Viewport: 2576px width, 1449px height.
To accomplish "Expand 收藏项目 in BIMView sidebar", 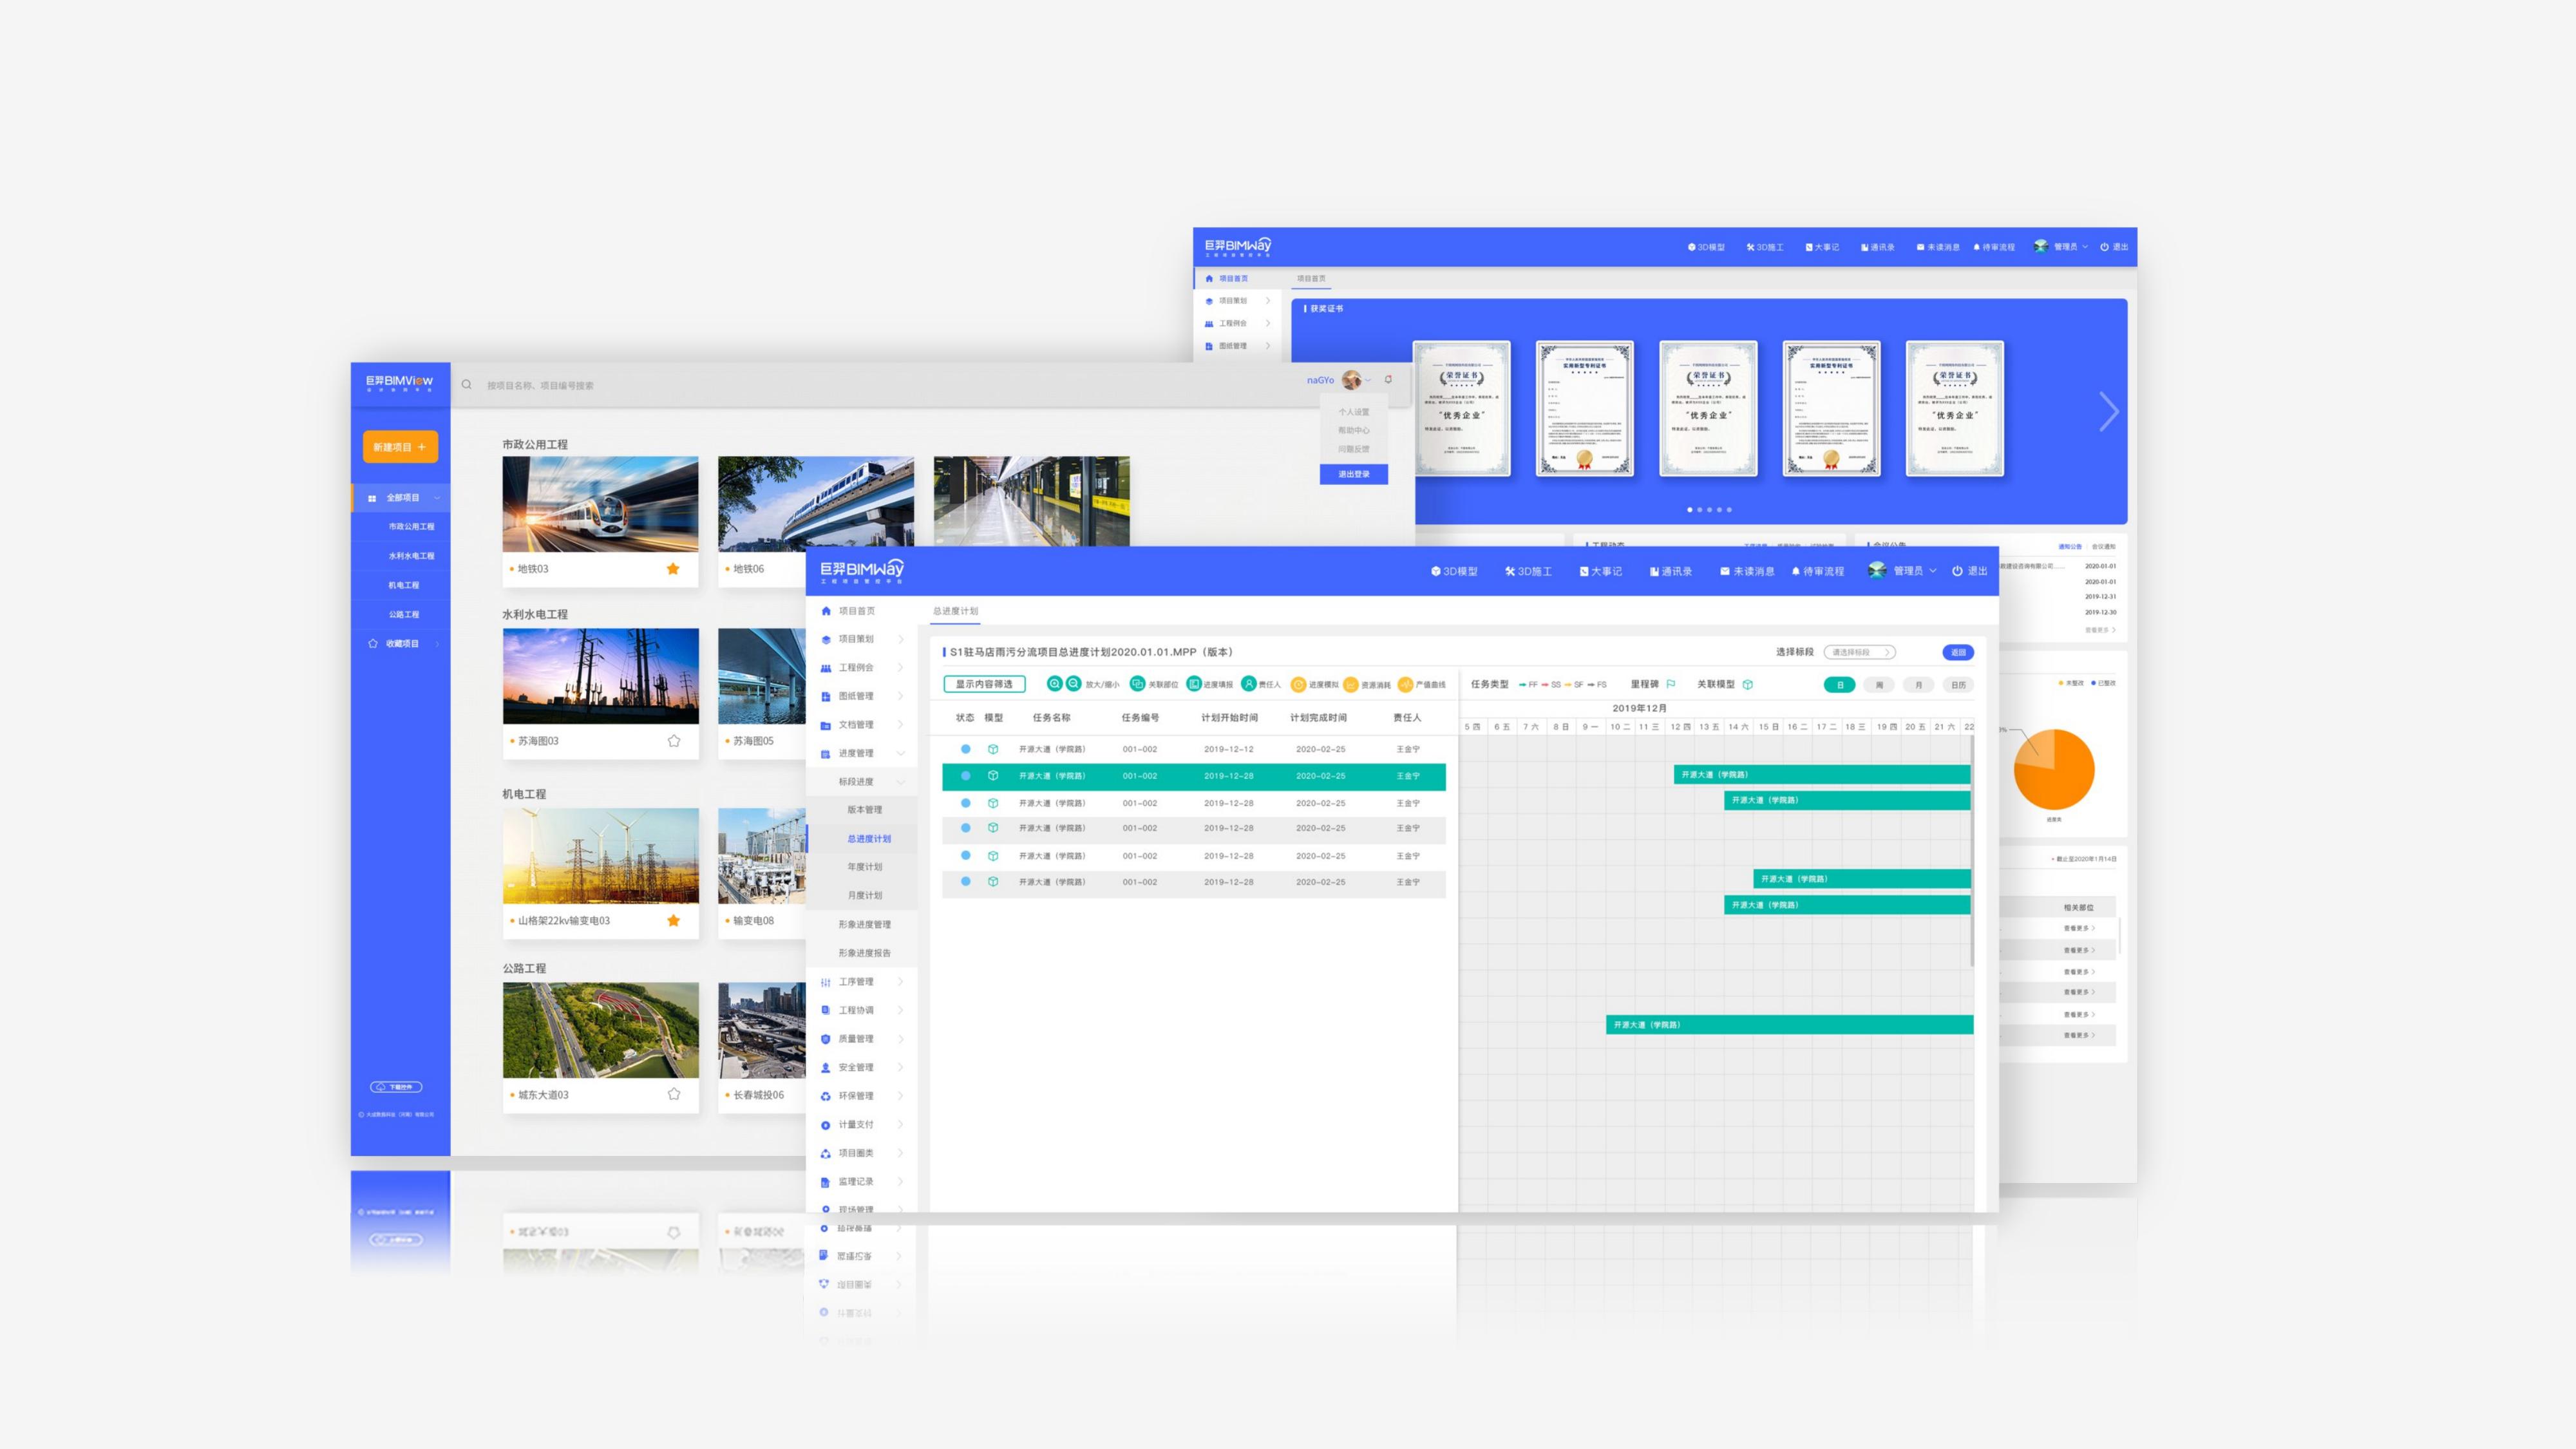I will click(x=437, y=644).
